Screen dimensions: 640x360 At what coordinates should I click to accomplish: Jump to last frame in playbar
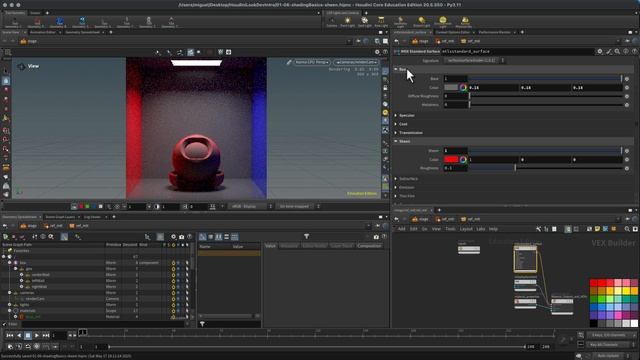click(x=46, y=335)
